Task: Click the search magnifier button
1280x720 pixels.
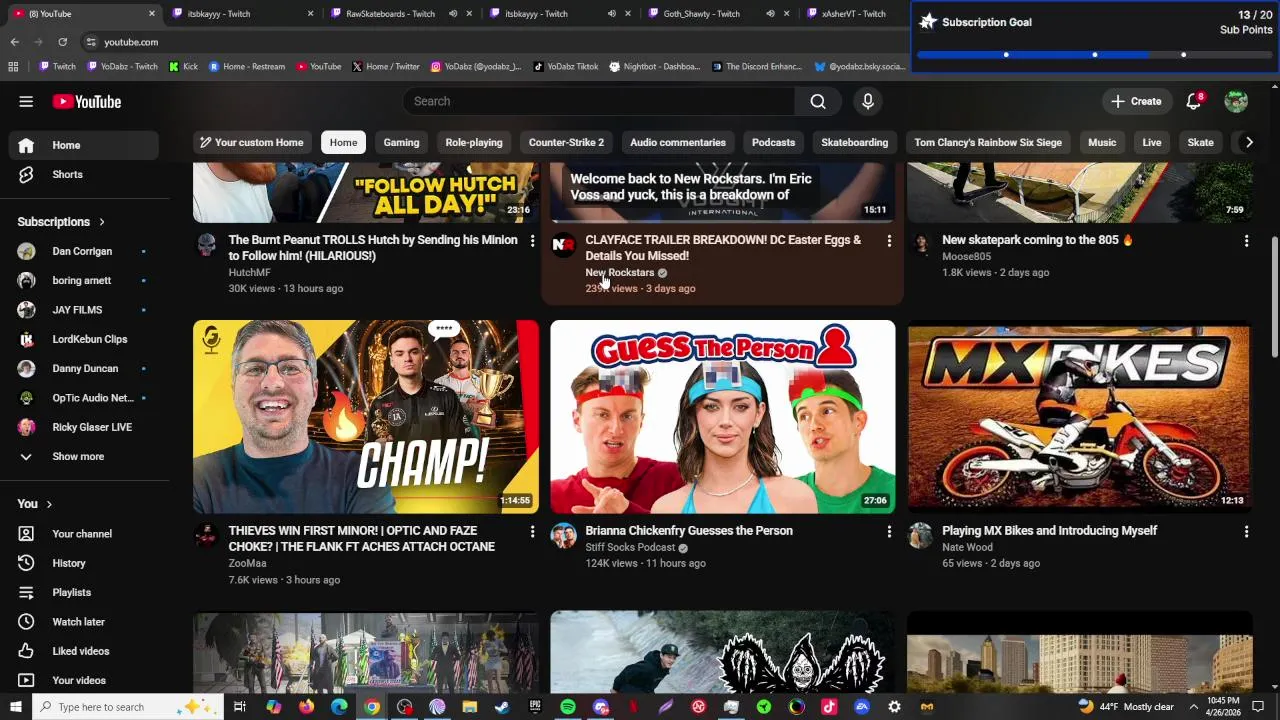Action: click(x=818, y=101)
